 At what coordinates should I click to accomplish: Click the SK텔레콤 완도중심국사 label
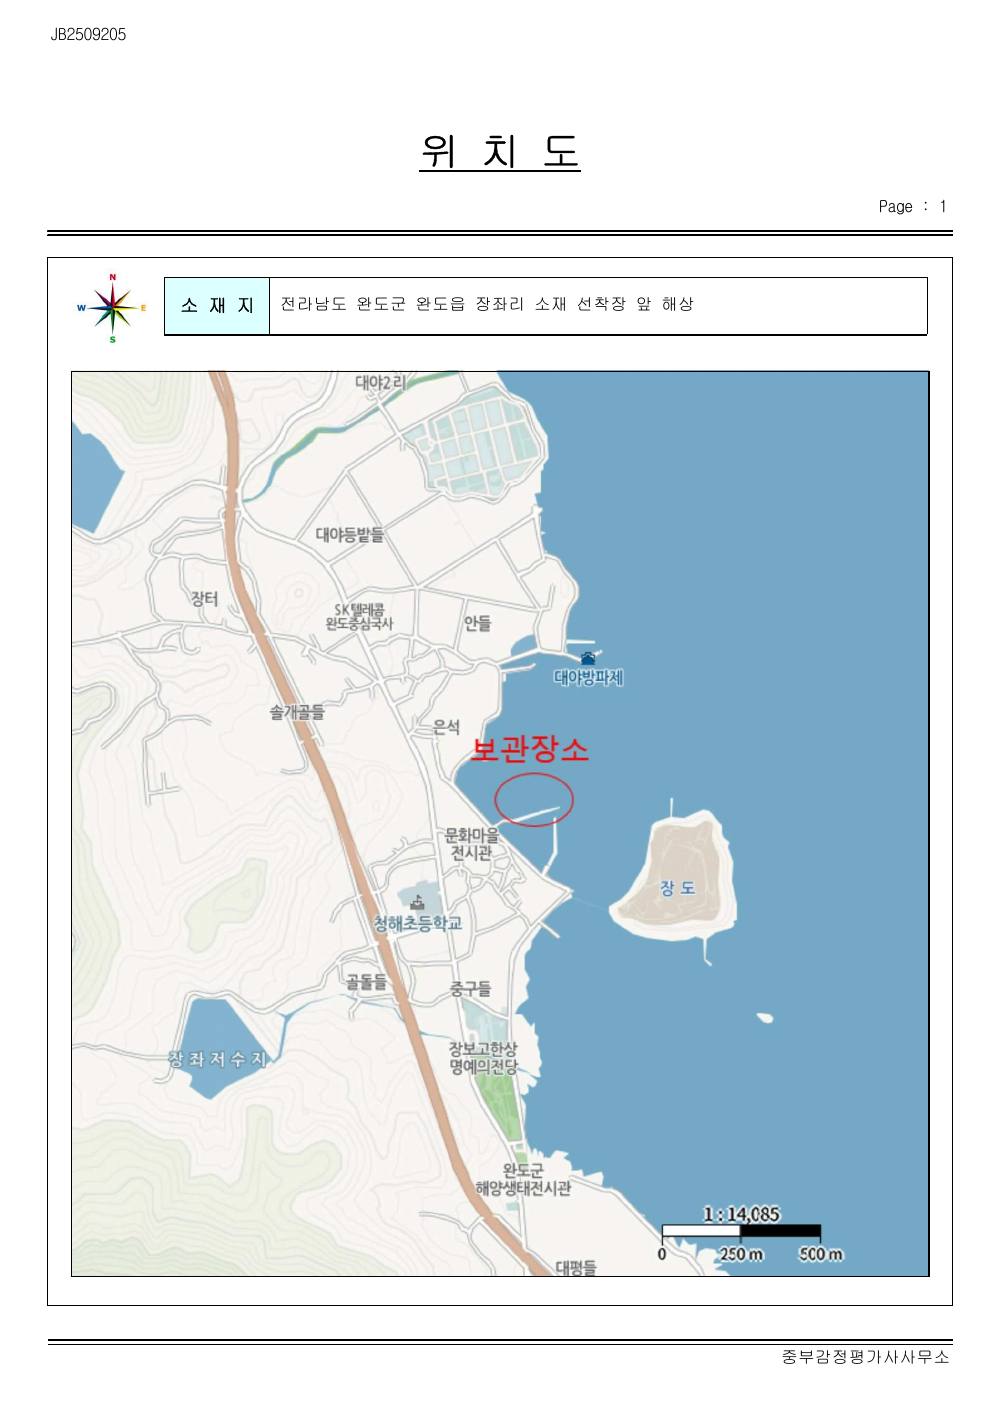[x=359, y=616]
